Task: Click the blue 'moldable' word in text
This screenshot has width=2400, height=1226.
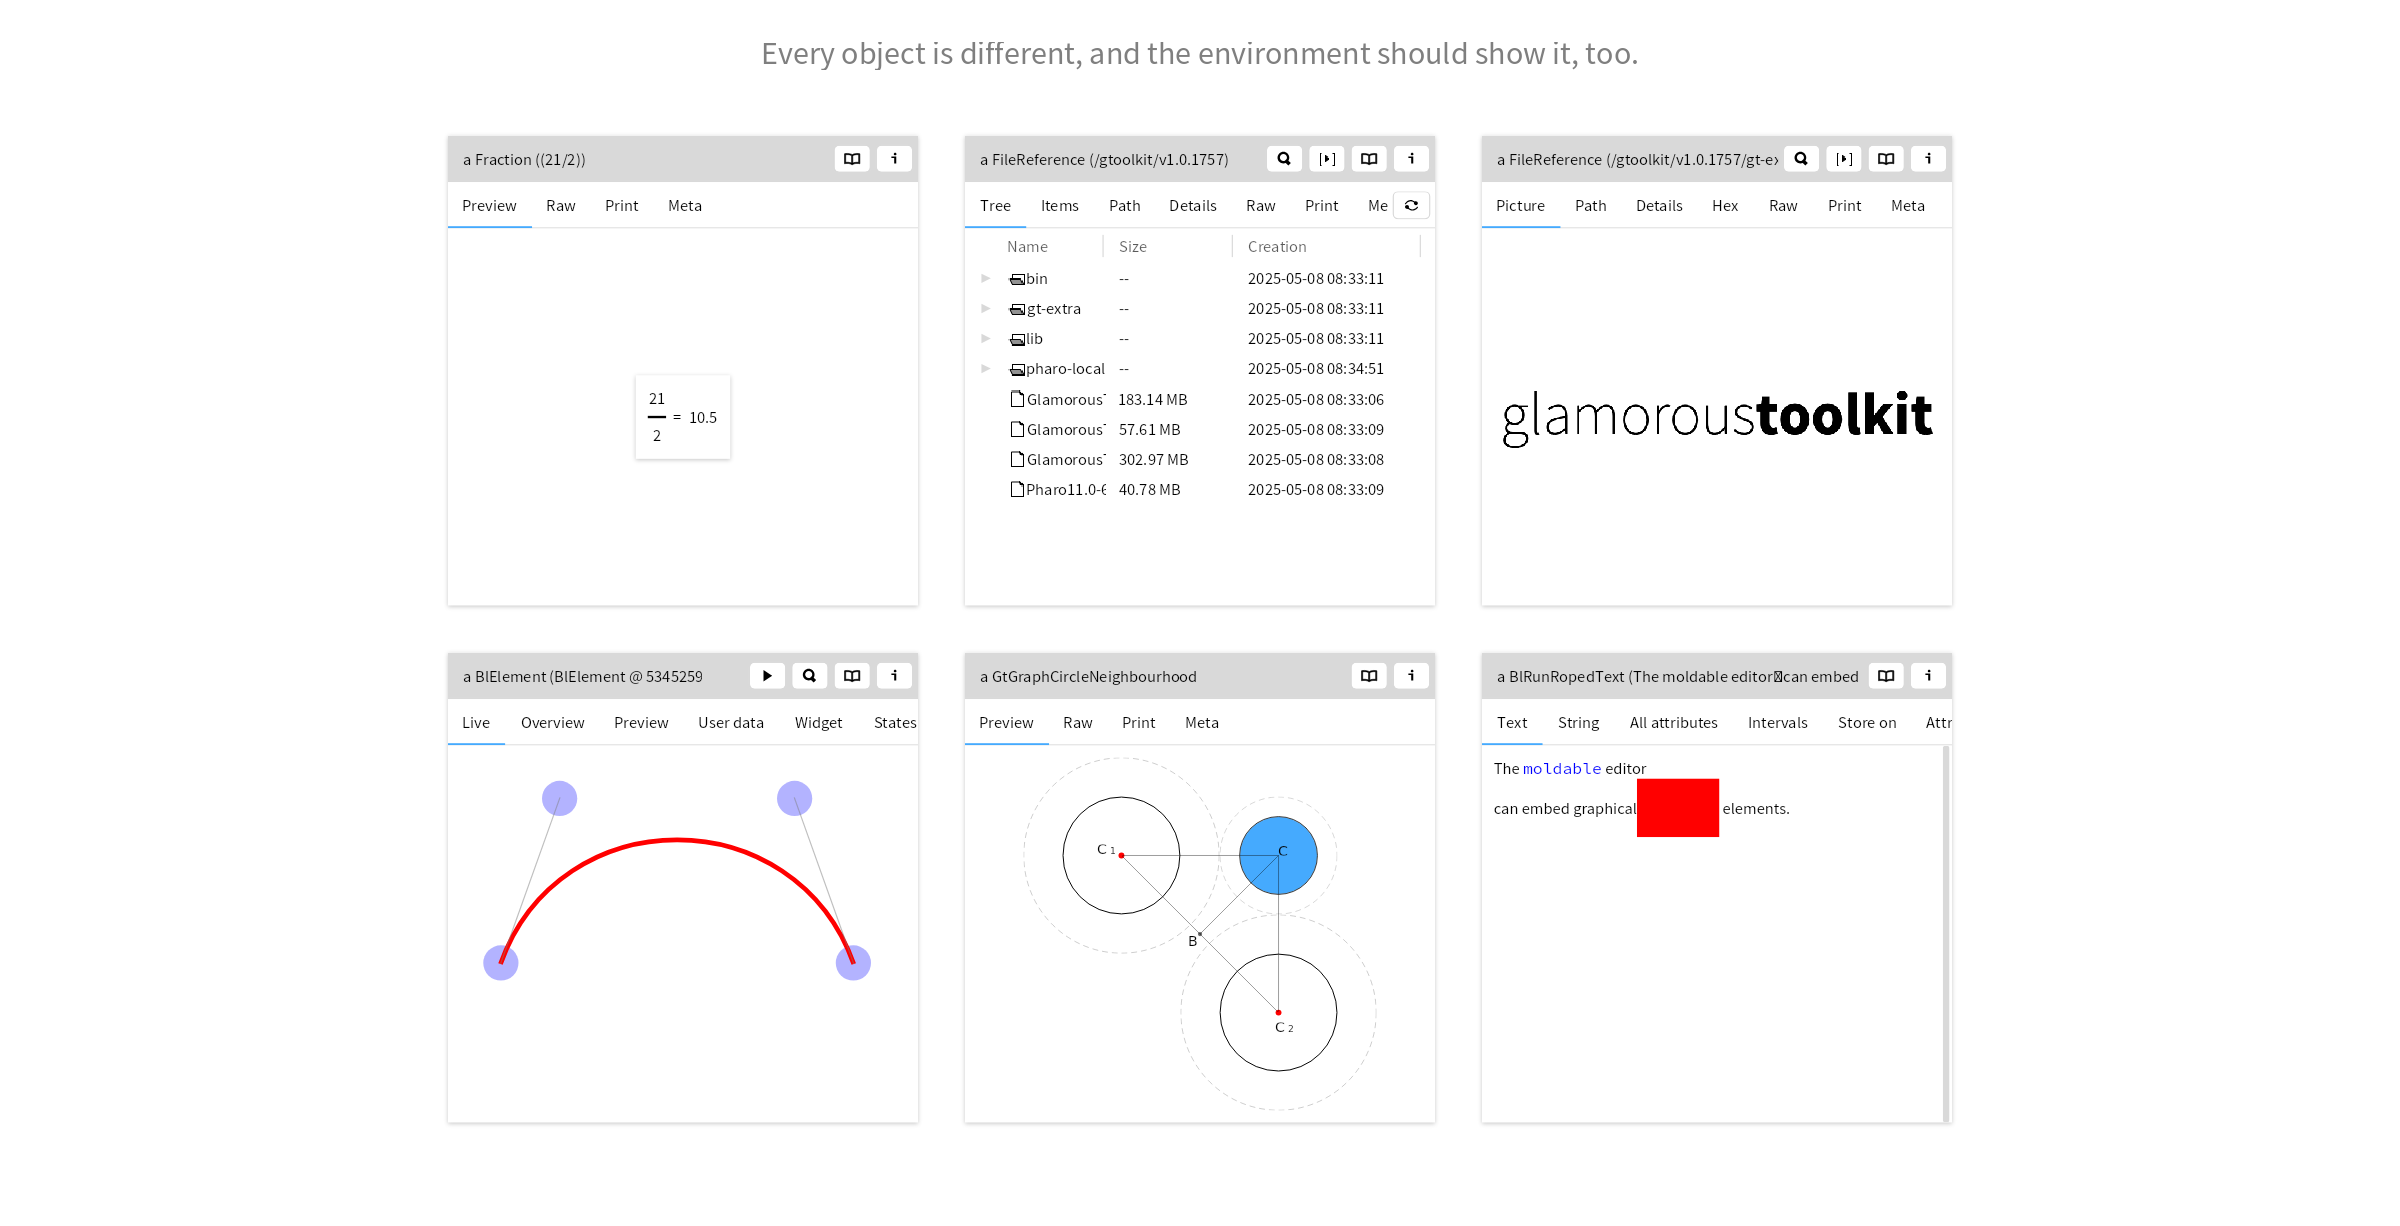Action: click(x=1562, y=769)
